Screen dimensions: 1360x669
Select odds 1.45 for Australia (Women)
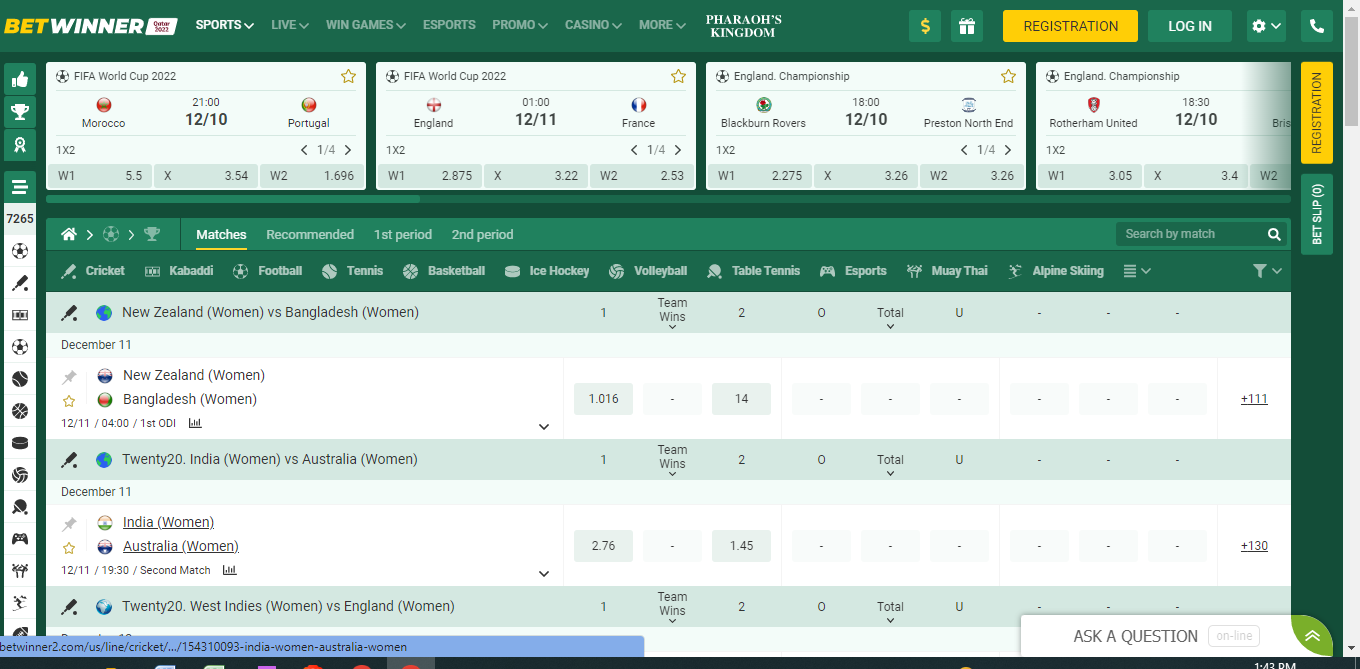click(x=741, y=546)
